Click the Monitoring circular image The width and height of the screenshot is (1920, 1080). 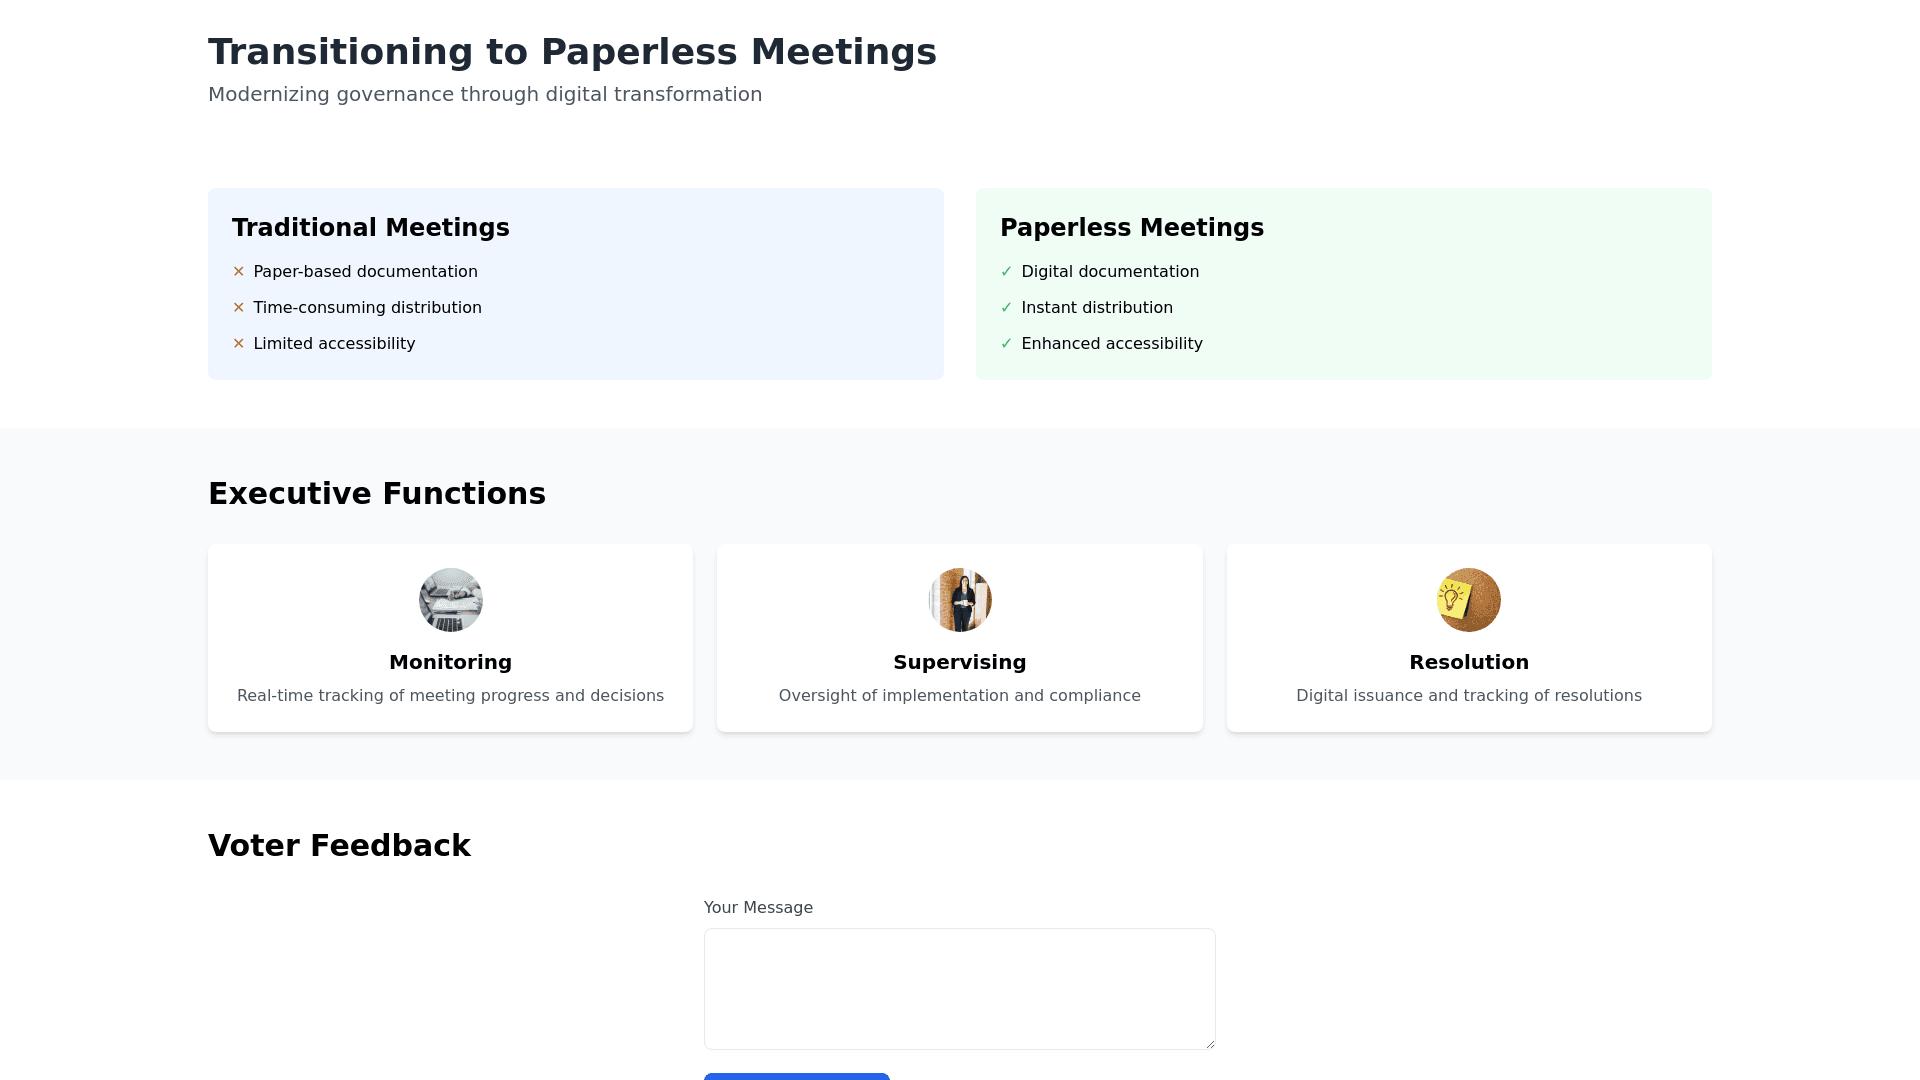point(450,600)
